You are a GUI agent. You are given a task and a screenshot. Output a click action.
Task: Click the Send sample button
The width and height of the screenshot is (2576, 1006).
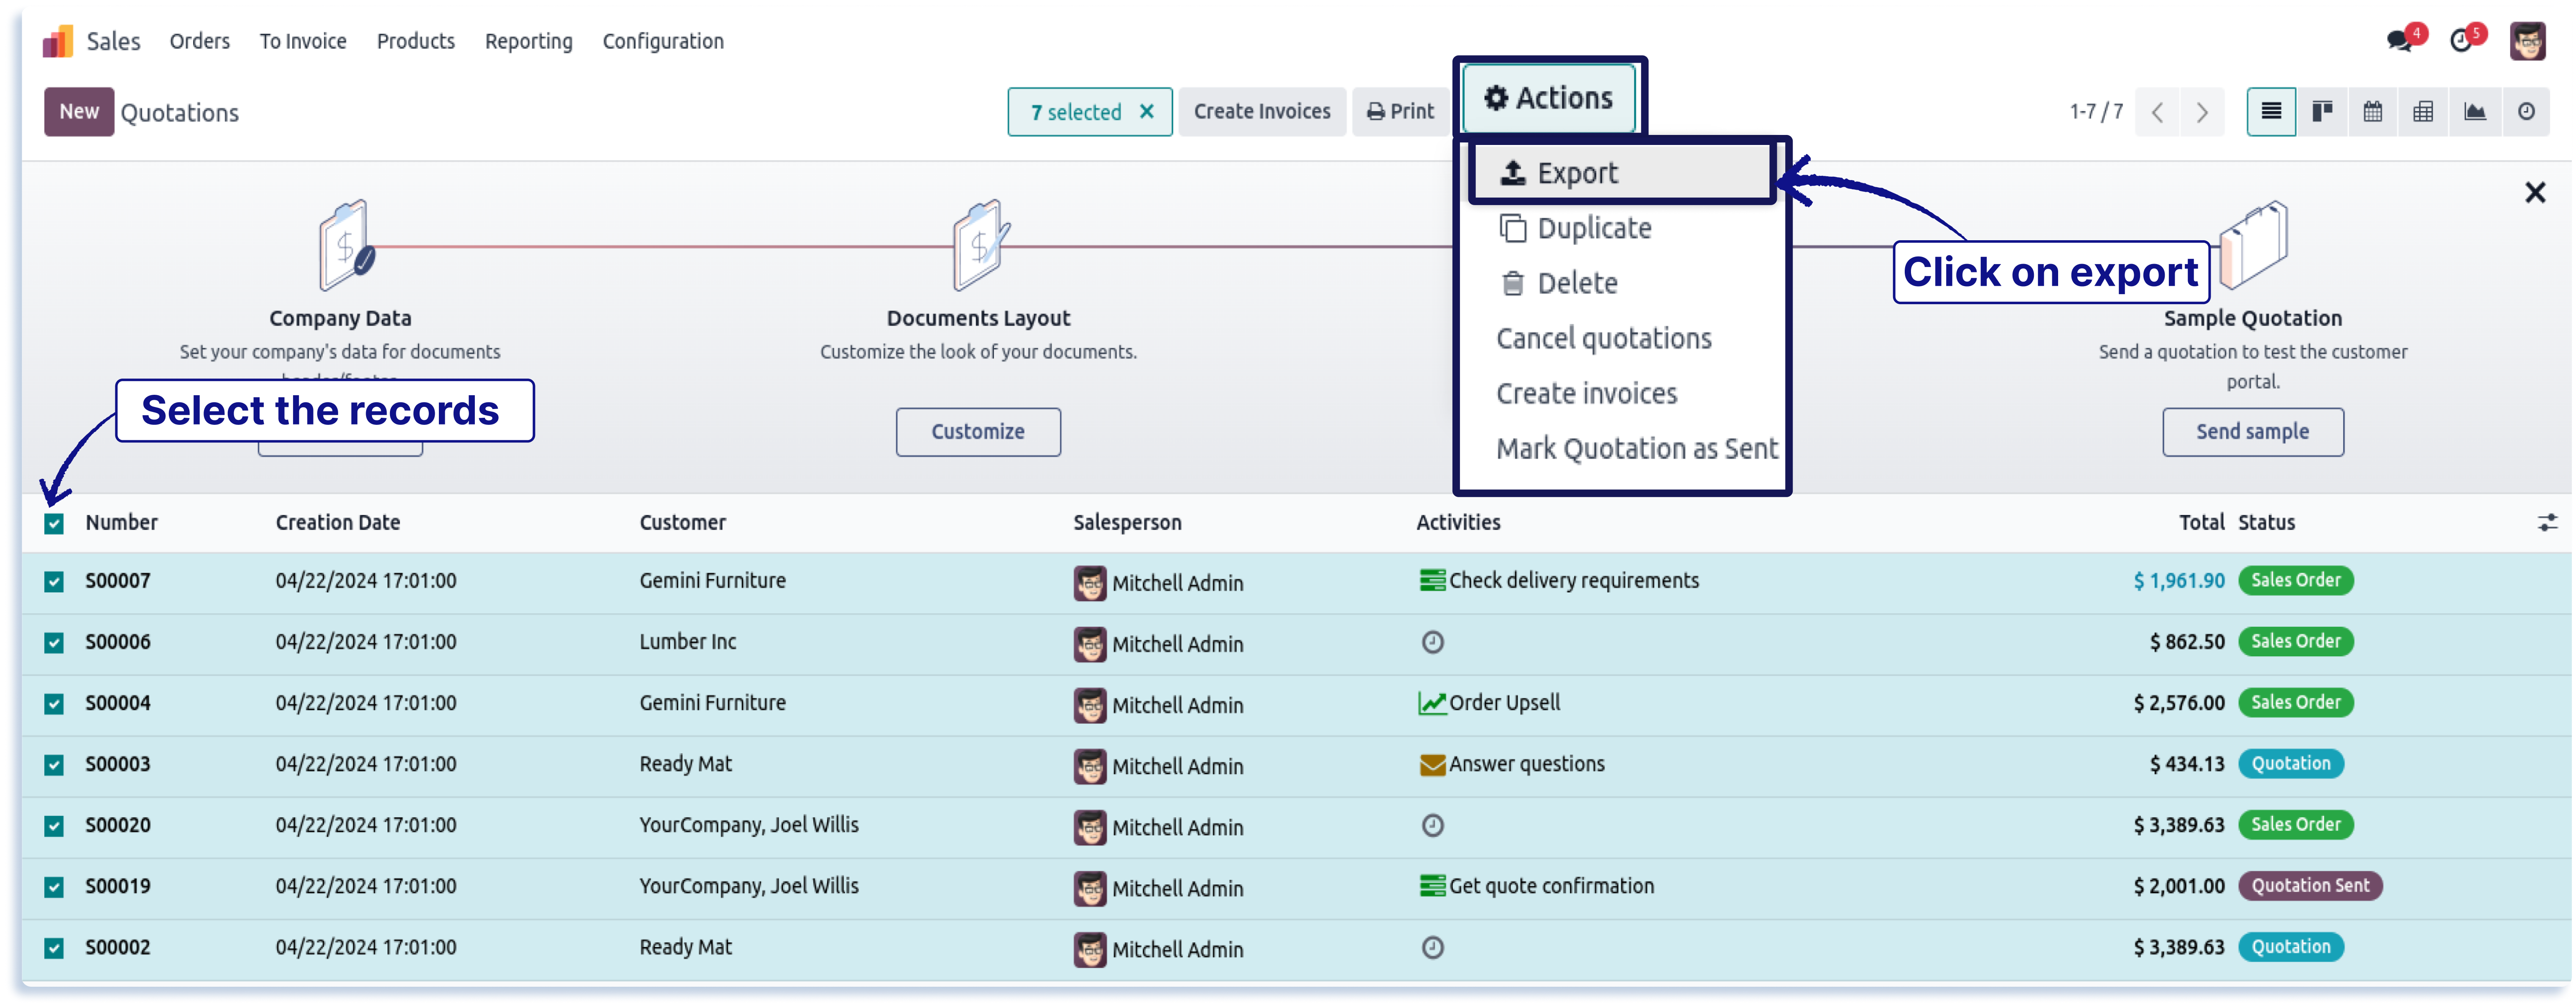pos(2252,432)
